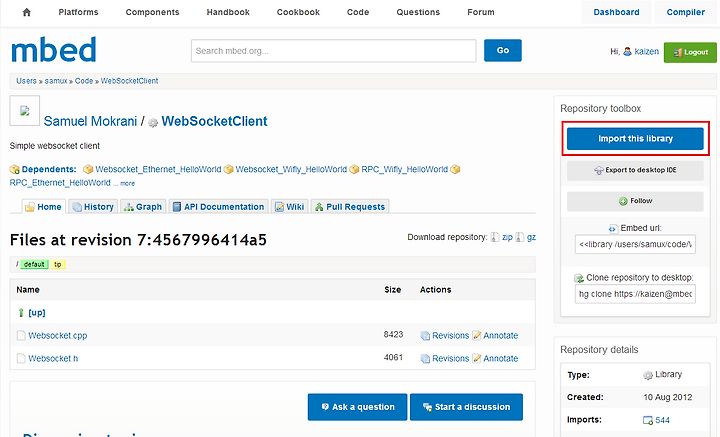
Task: Open the Websocket.cpp file
Action: 58,336
